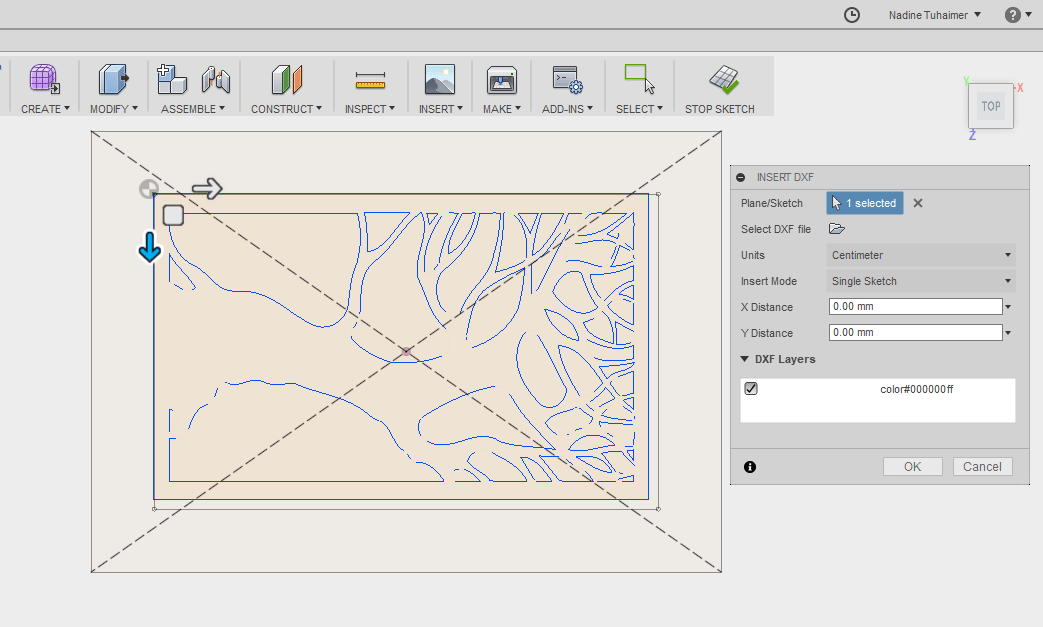Click the Insert image icon
The height and width of the screenshot is (627, 1043).
point(440,80)
